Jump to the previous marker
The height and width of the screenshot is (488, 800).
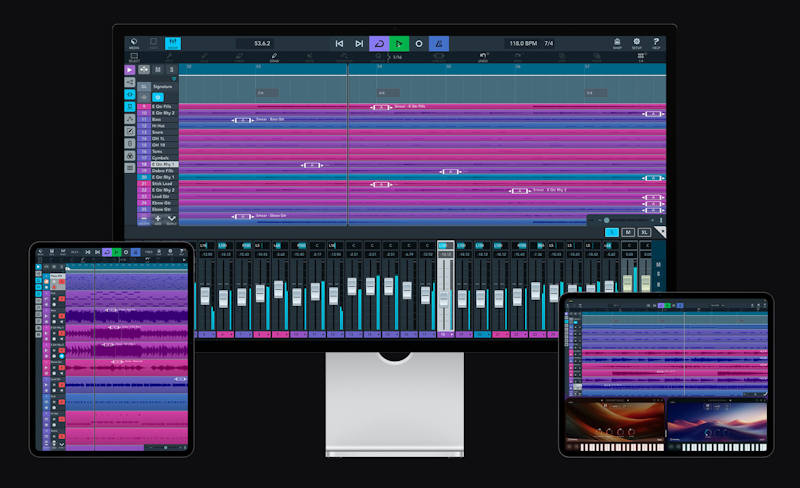[339, 44]
